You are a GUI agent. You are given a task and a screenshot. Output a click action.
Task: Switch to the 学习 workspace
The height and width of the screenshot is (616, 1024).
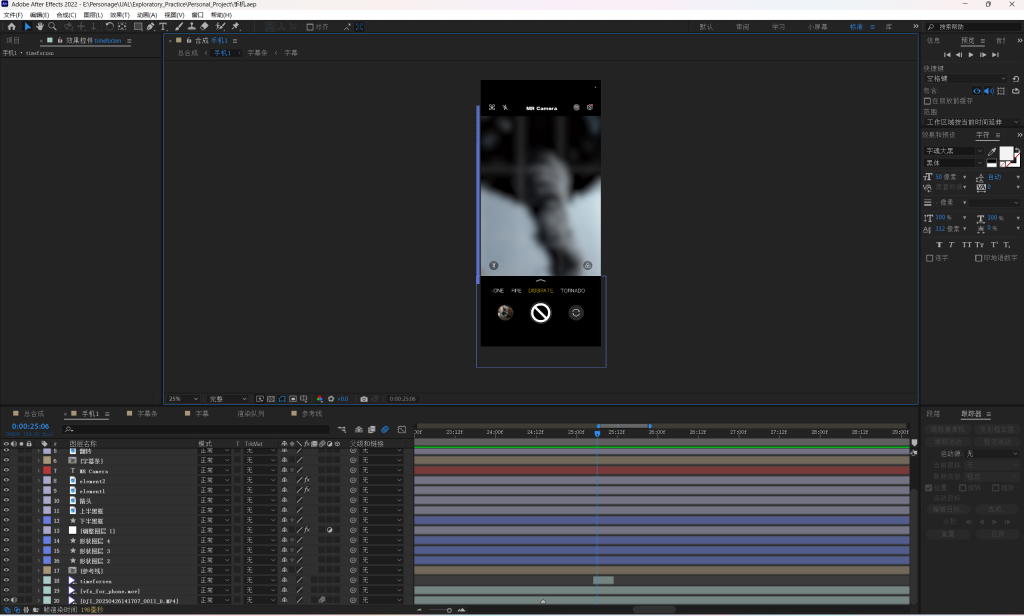[x=778, y=27]
